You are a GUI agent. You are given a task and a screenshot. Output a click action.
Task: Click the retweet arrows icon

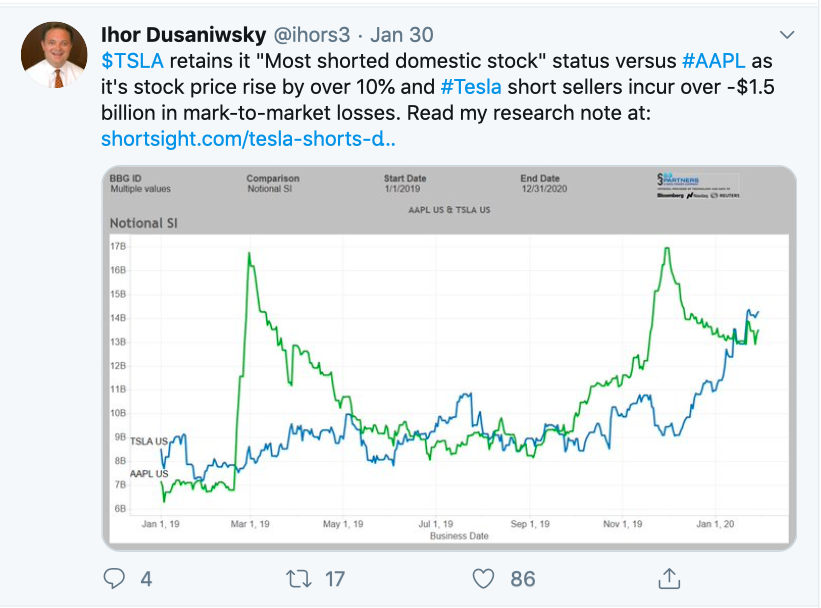point(298,578)
